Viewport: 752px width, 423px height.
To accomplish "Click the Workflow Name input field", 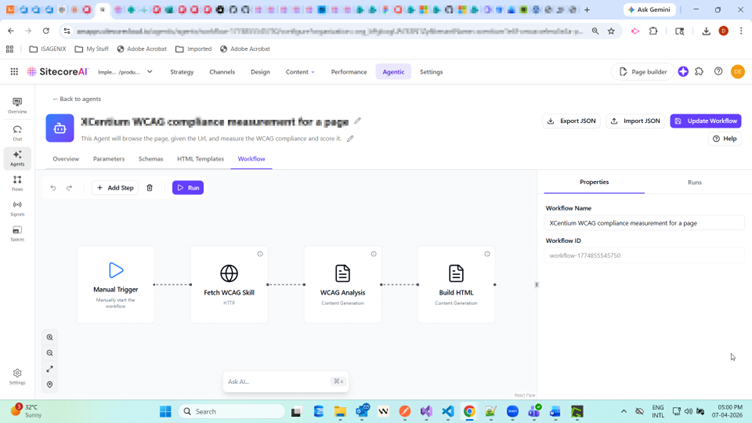I will click(644, 223).
